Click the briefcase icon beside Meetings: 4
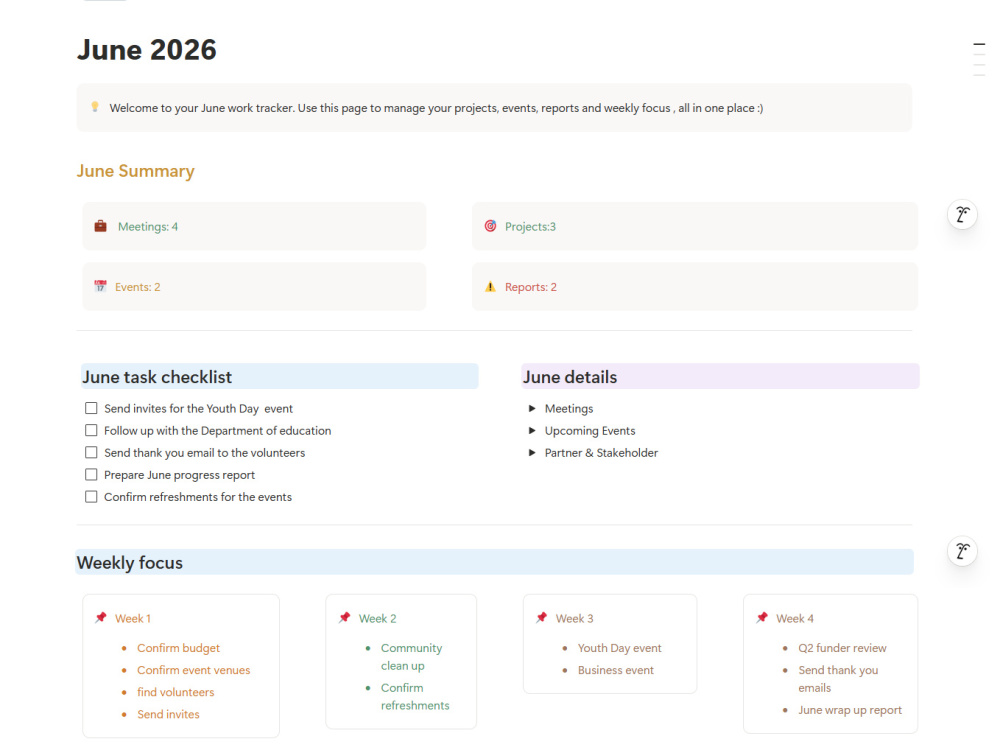The width and height of the screenshot is (1000, 750). point(101,226)
